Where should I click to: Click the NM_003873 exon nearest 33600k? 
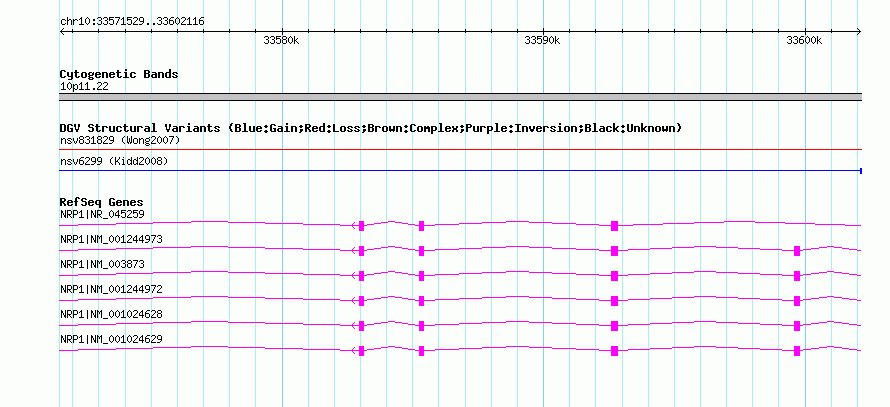(x=797, y=276)
